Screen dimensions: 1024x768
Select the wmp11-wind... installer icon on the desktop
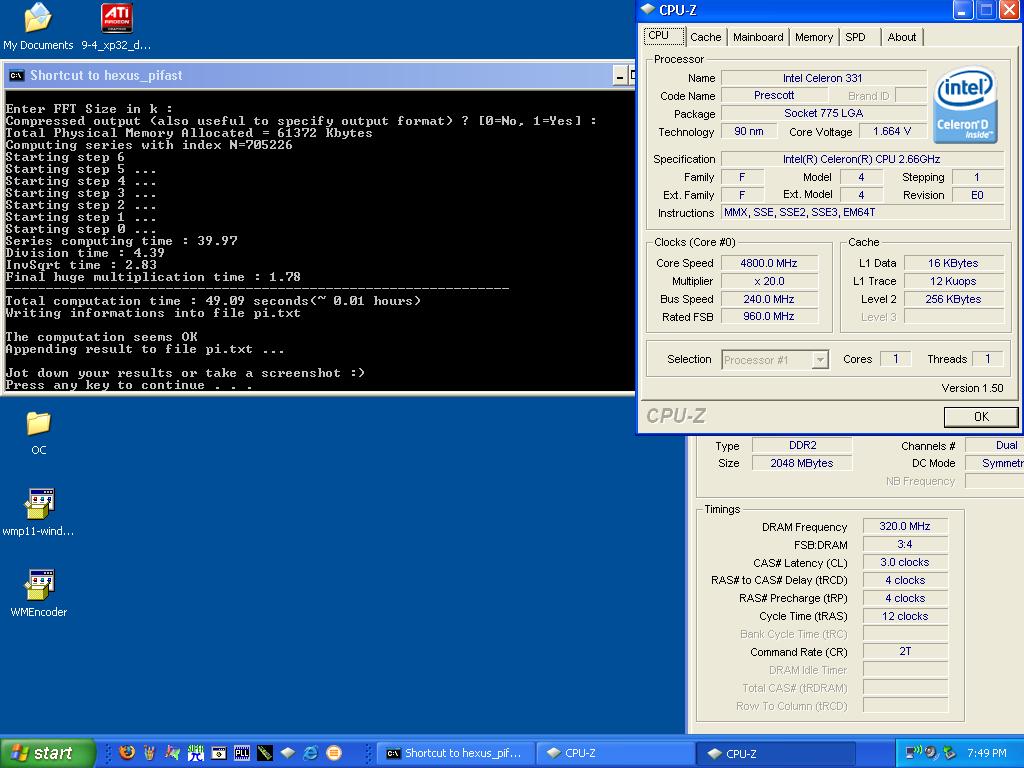point(39,513)
